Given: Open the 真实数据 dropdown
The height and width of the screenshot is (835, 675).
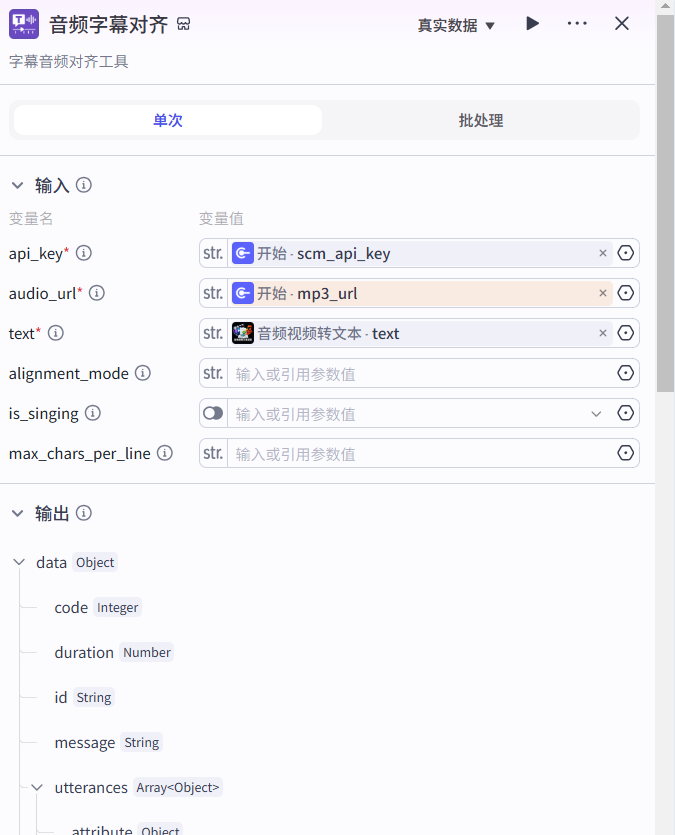Looking at the screenshot, I should tap(457, 26).
